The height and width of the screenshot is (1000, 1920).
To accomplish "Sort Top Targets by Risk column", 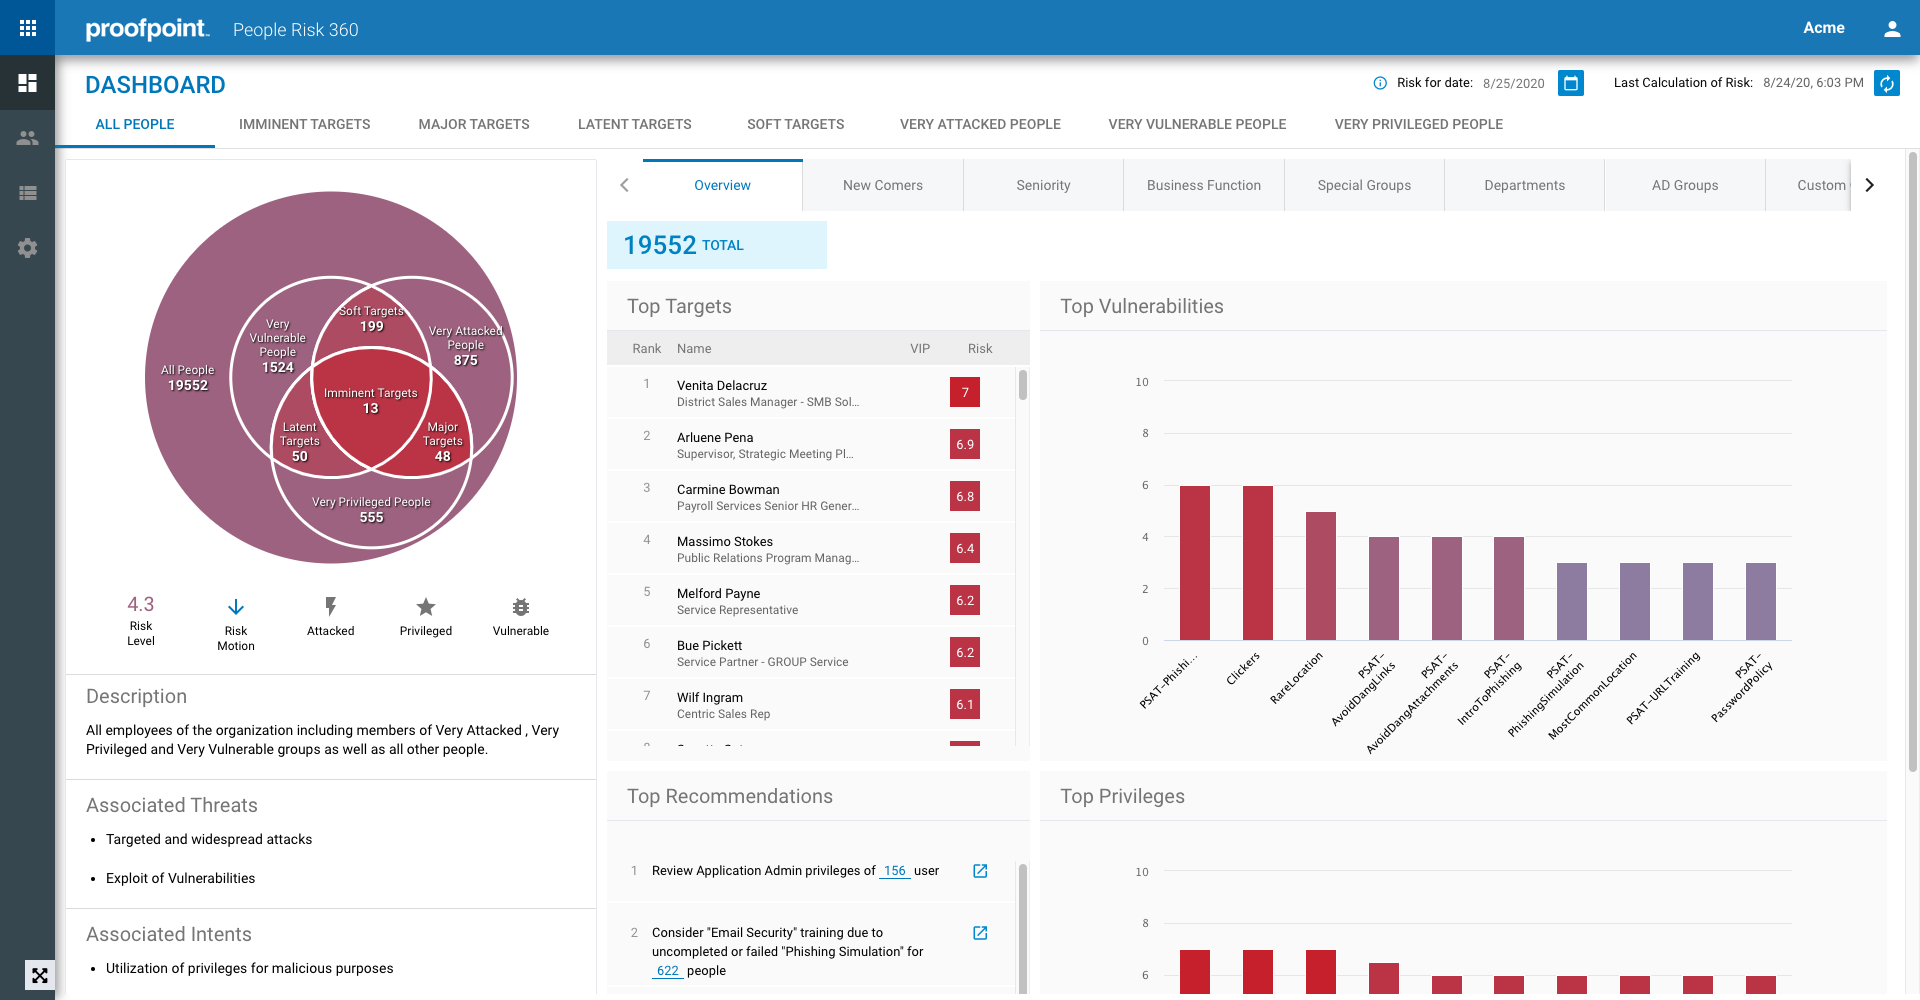I will 980,348.
